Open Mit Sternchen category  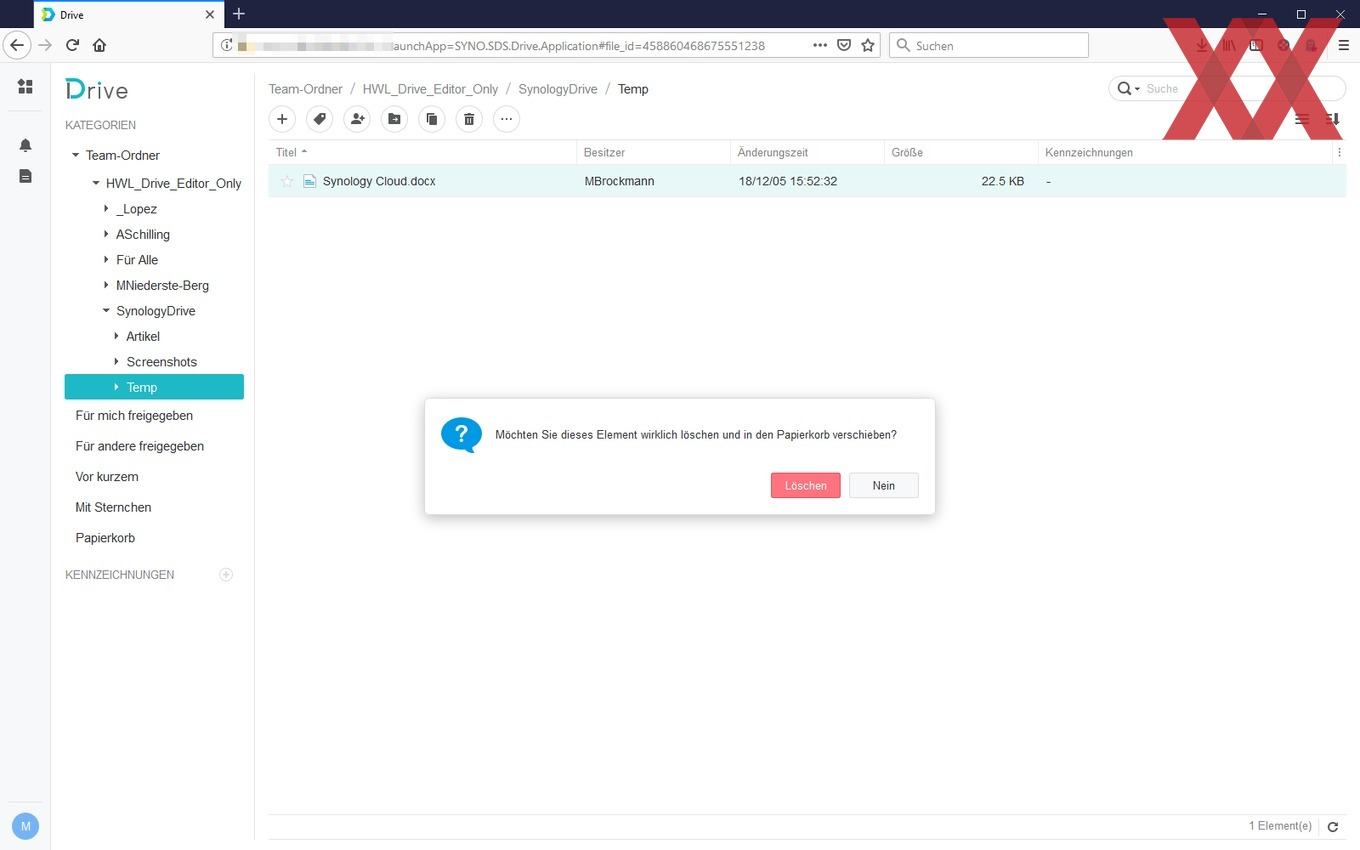click(113, 507)
